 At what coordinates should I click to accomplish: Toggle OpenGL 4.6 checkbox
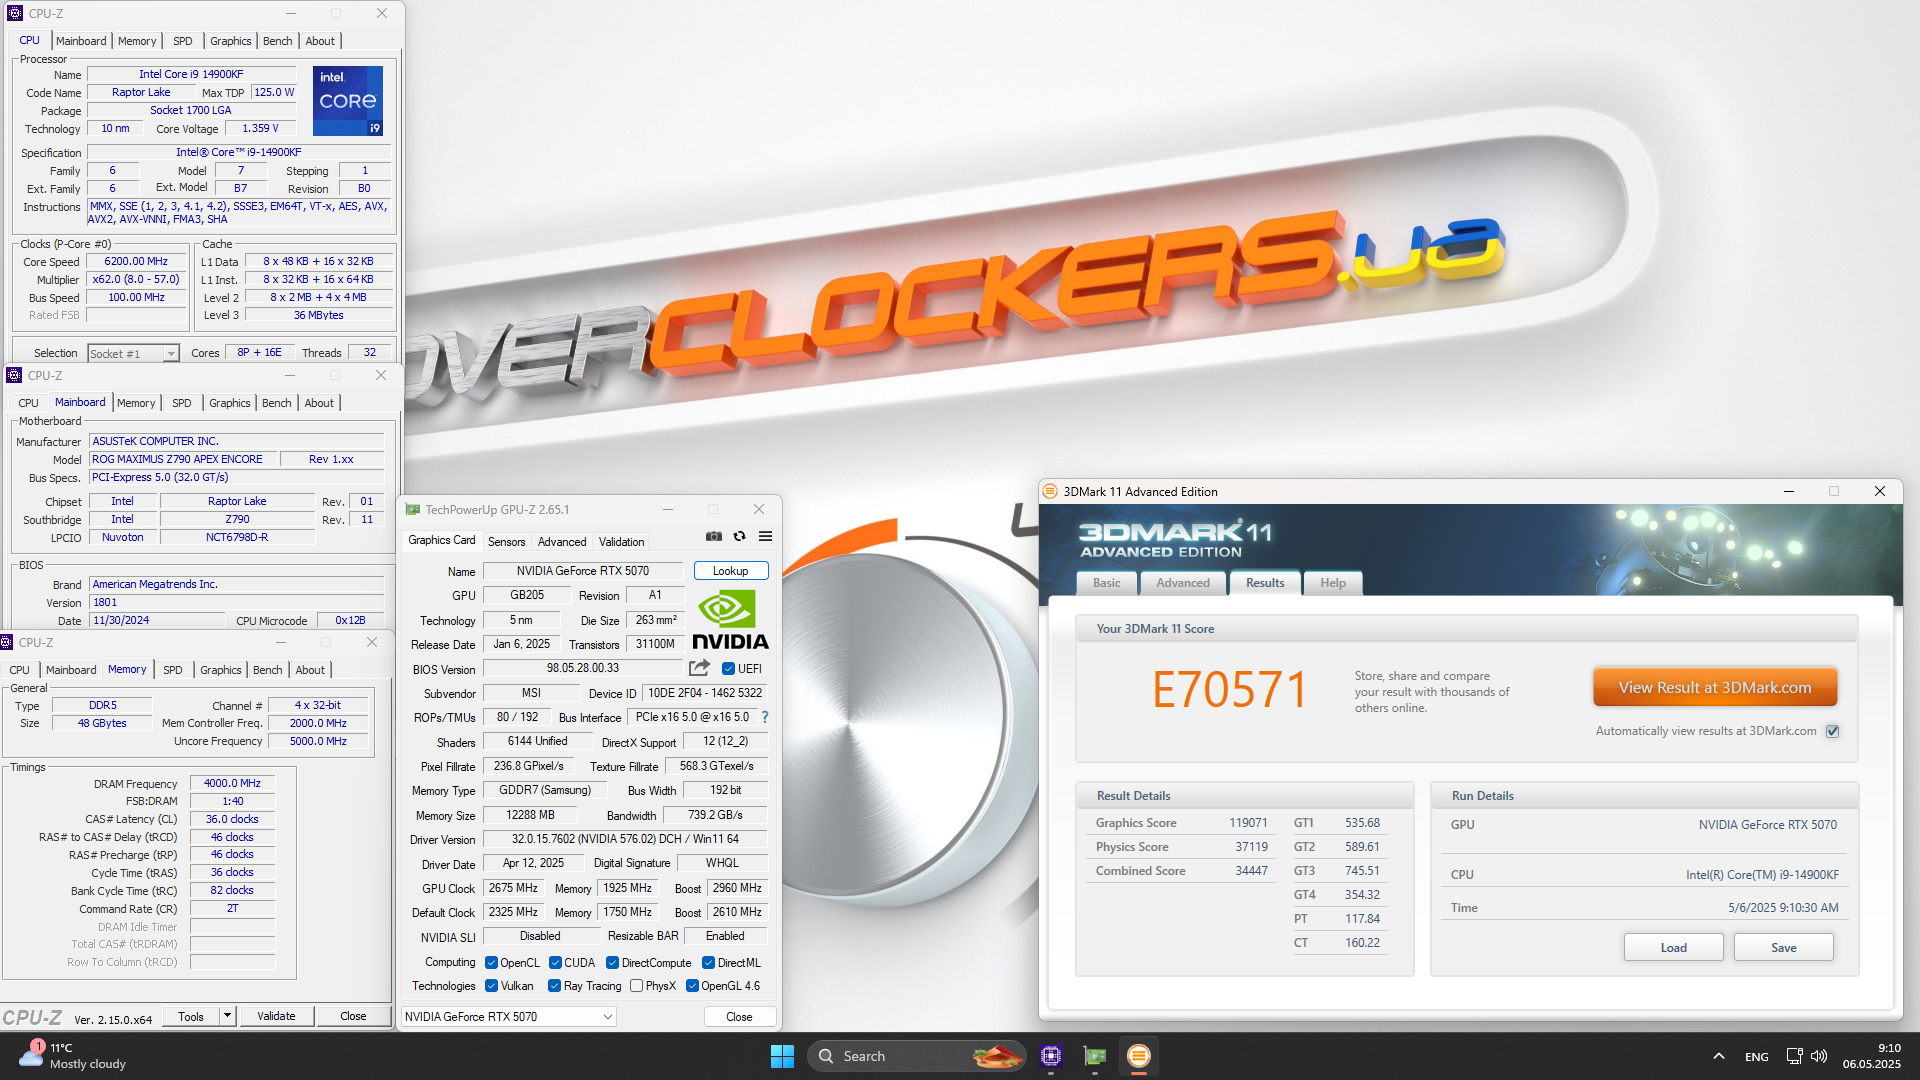pyautogui.click(x=692, y=986)
